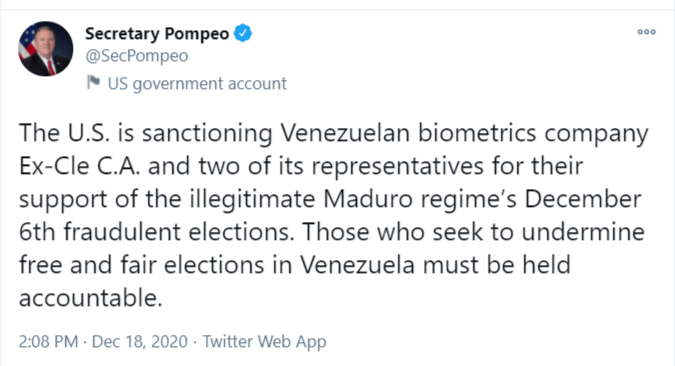Visit the @SecPompeo handle link
The width and height of the screenshot is (675, 366).
click(x=137, y=56)
